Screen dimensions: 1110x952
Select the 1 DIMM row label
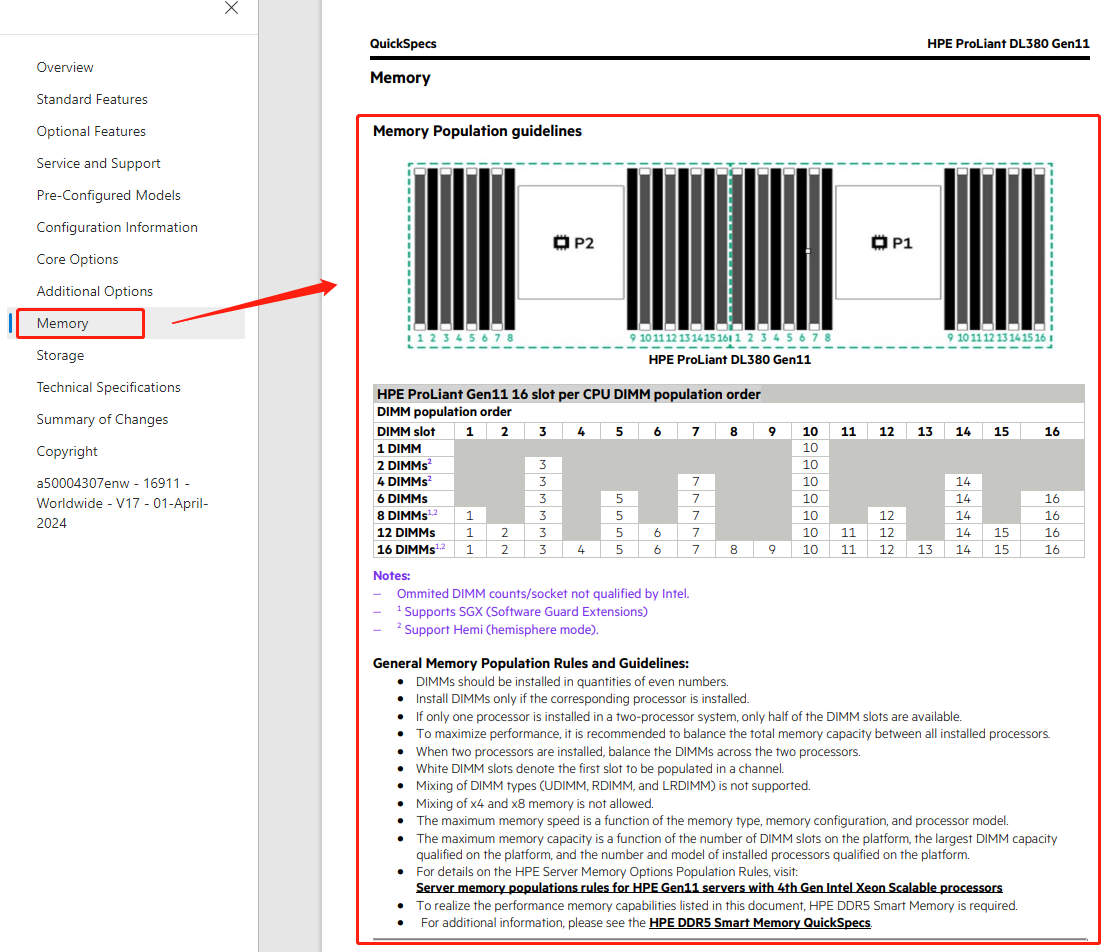click(399, 449)
